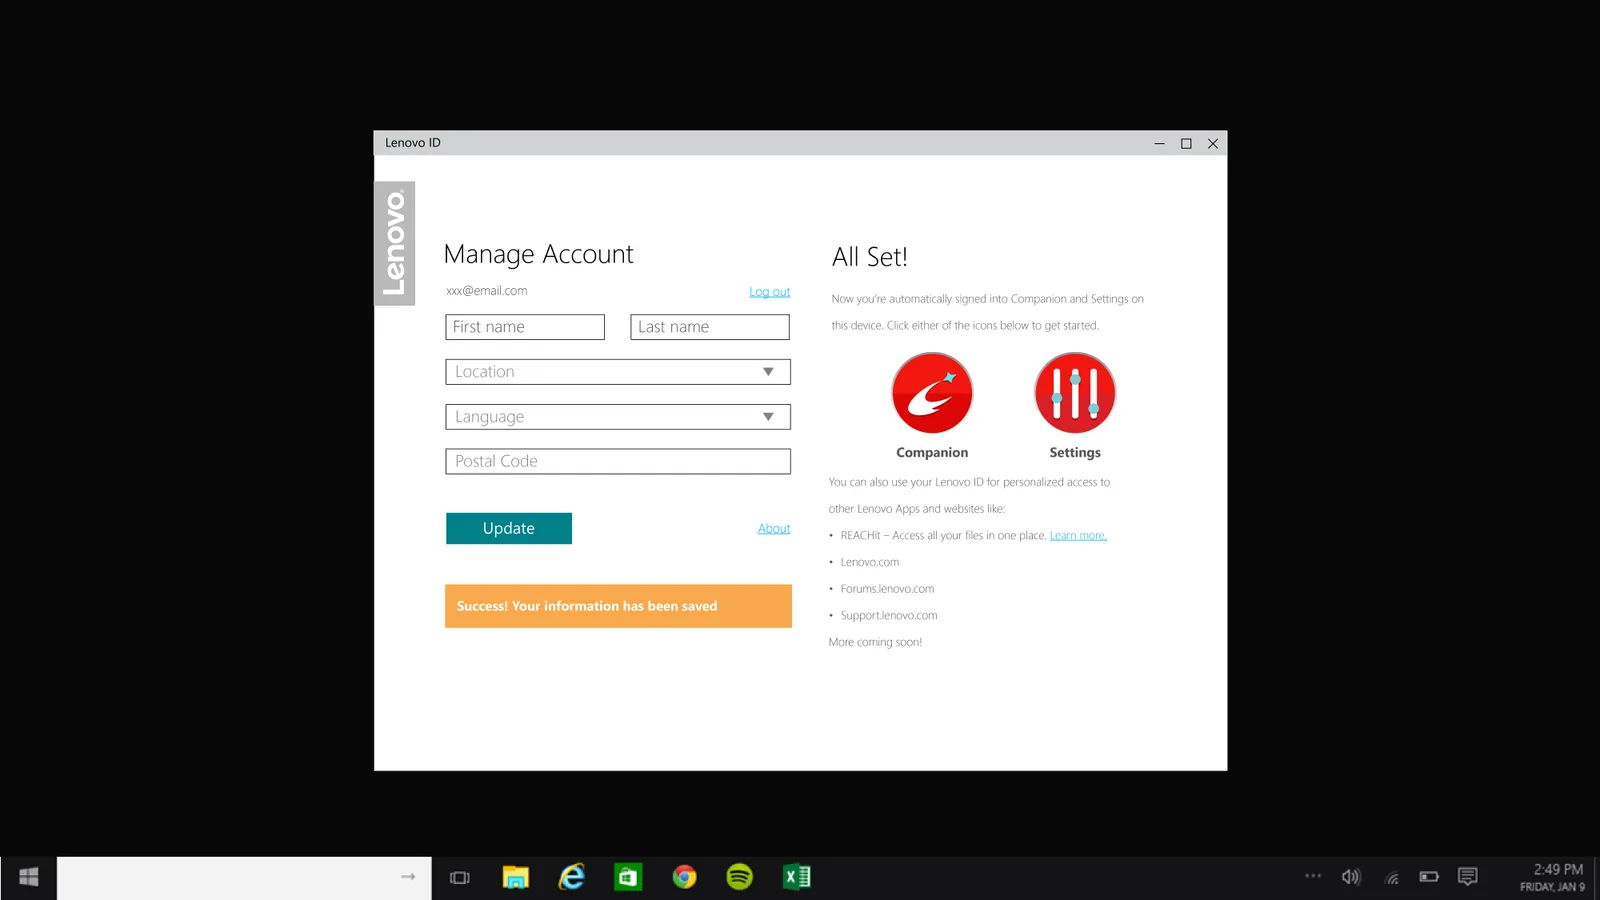Open the Action Center notifications icon
This screenshot has height=900, width=1600.
[x=1468, y=877]
